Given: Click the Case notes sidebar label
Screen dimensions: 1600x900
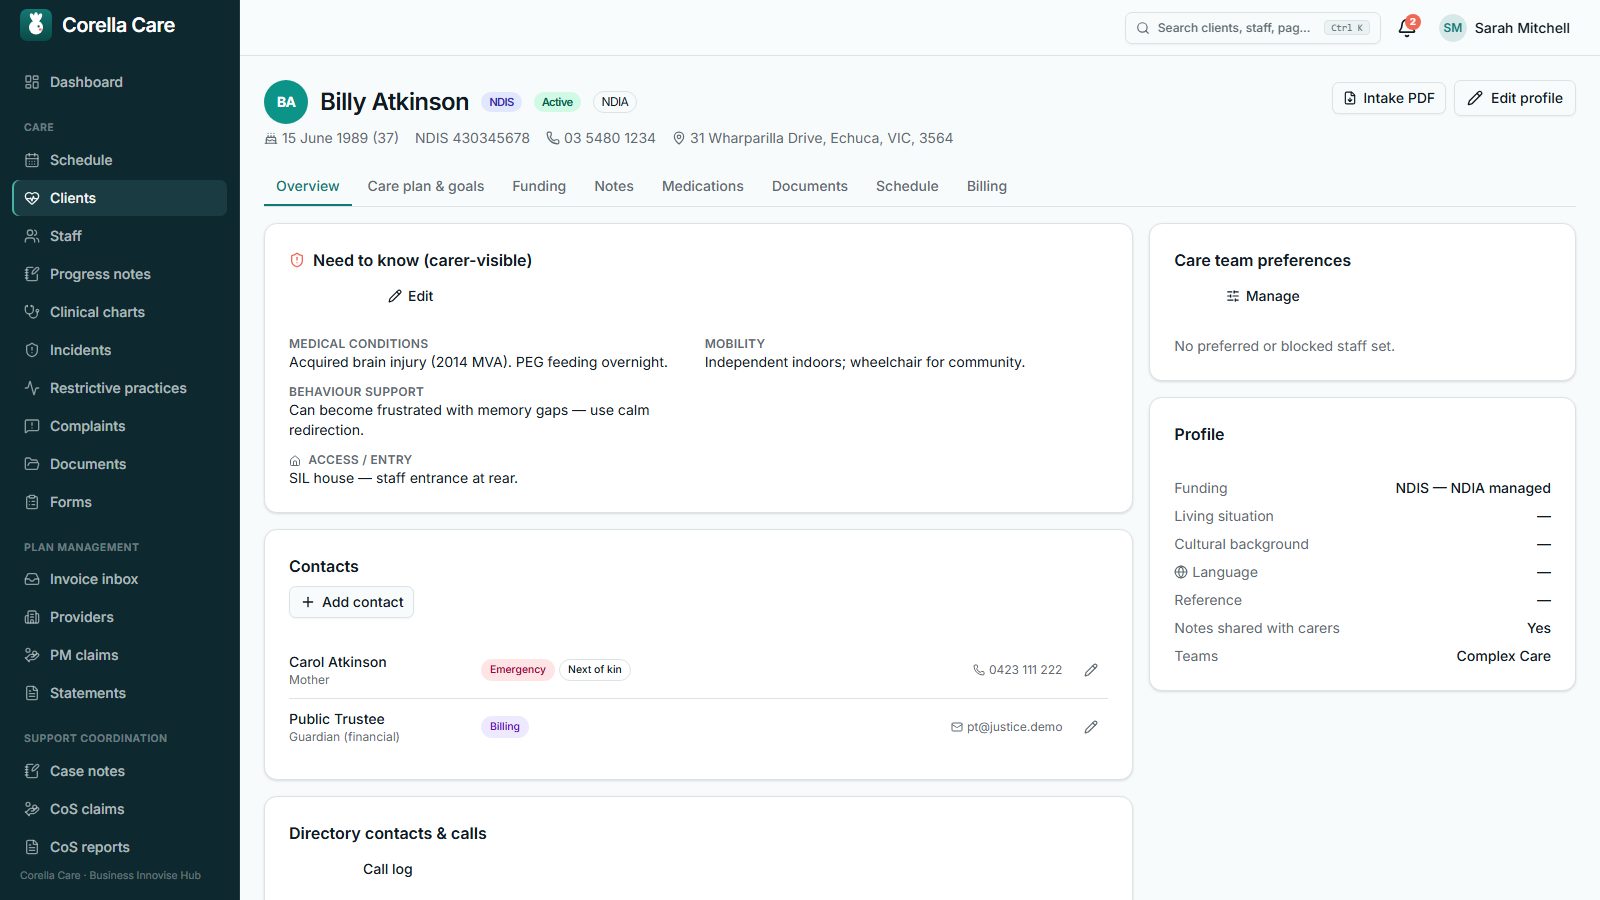Looking at the screenshot, I should pyautogui.click(x=87, y=771).
